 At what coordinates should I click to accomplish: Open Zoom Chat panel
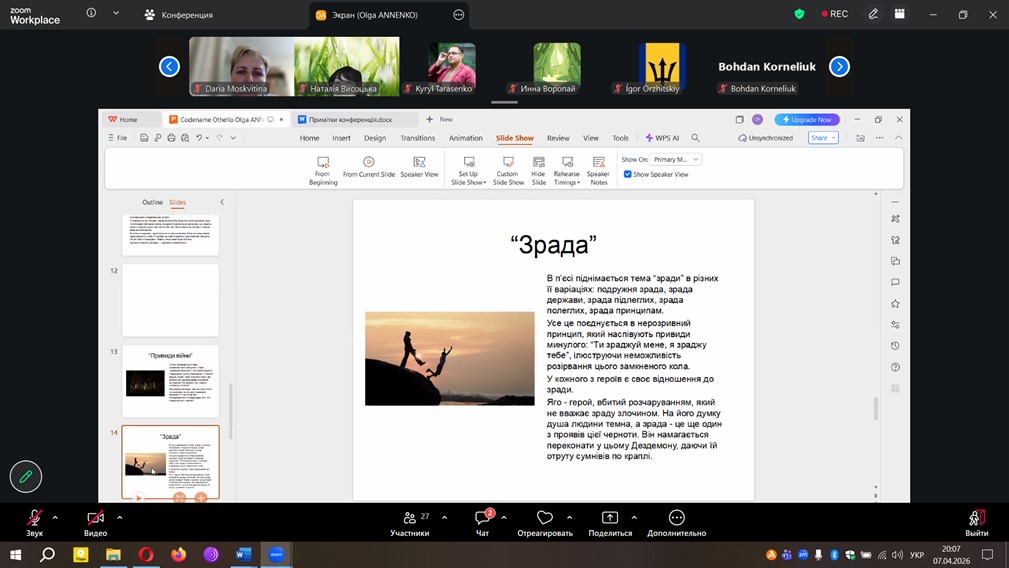click(482, 518)
